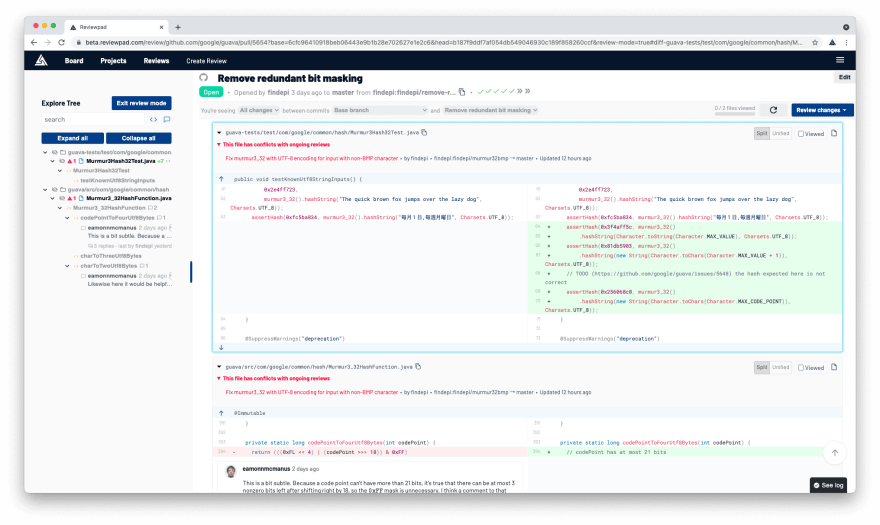Image resolution: width=880 pixels, height=525 pixels.
Task: Open the Reviews menu item
Action: tap(156, 61)
